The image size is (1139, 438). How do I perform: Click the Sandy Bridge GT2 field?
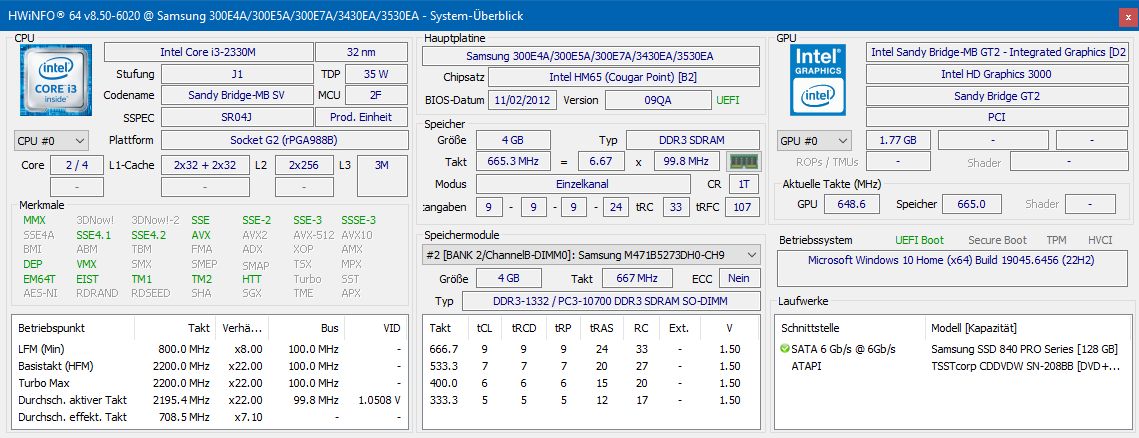[x=996, y=96]
